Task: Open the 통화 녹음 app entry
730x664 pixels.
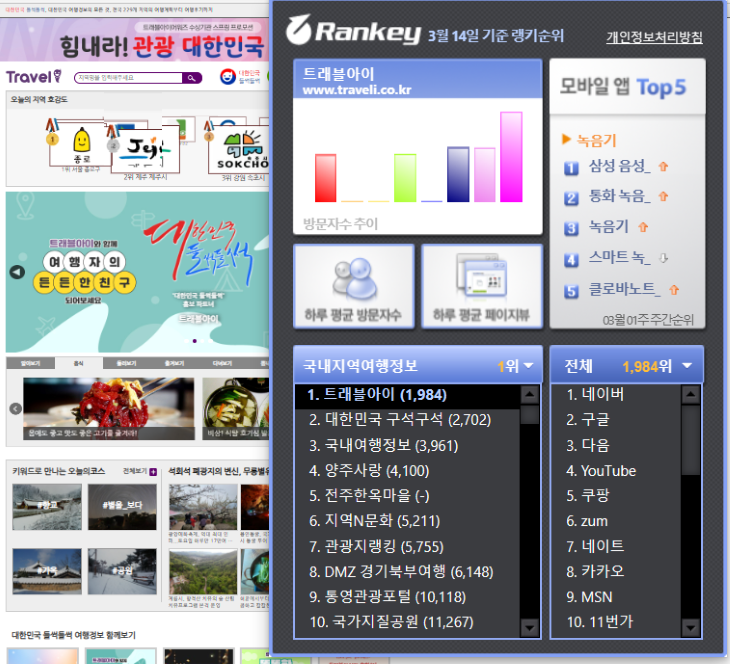Action: pos(619,196)
